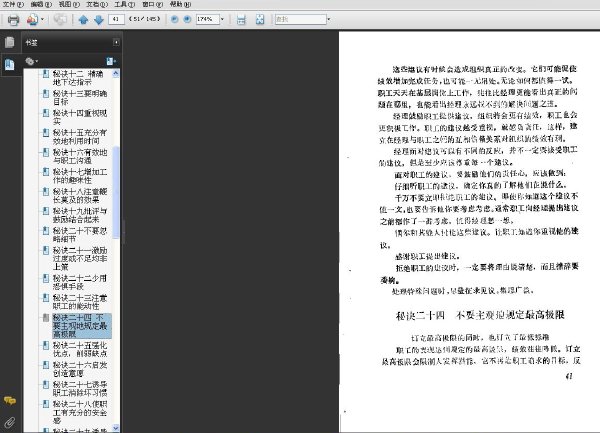Zoom out with the minus circle button

pos(174,19)
